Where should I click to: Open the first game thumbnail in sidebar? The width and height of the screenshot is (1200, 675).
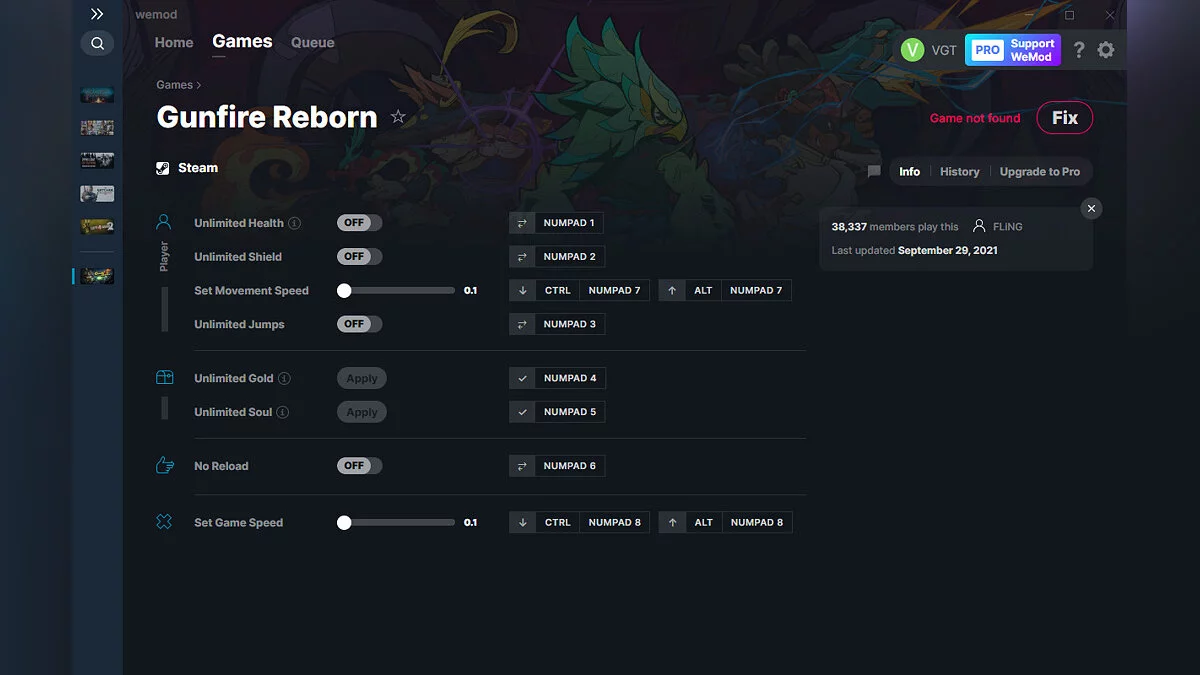pos(97,95)
